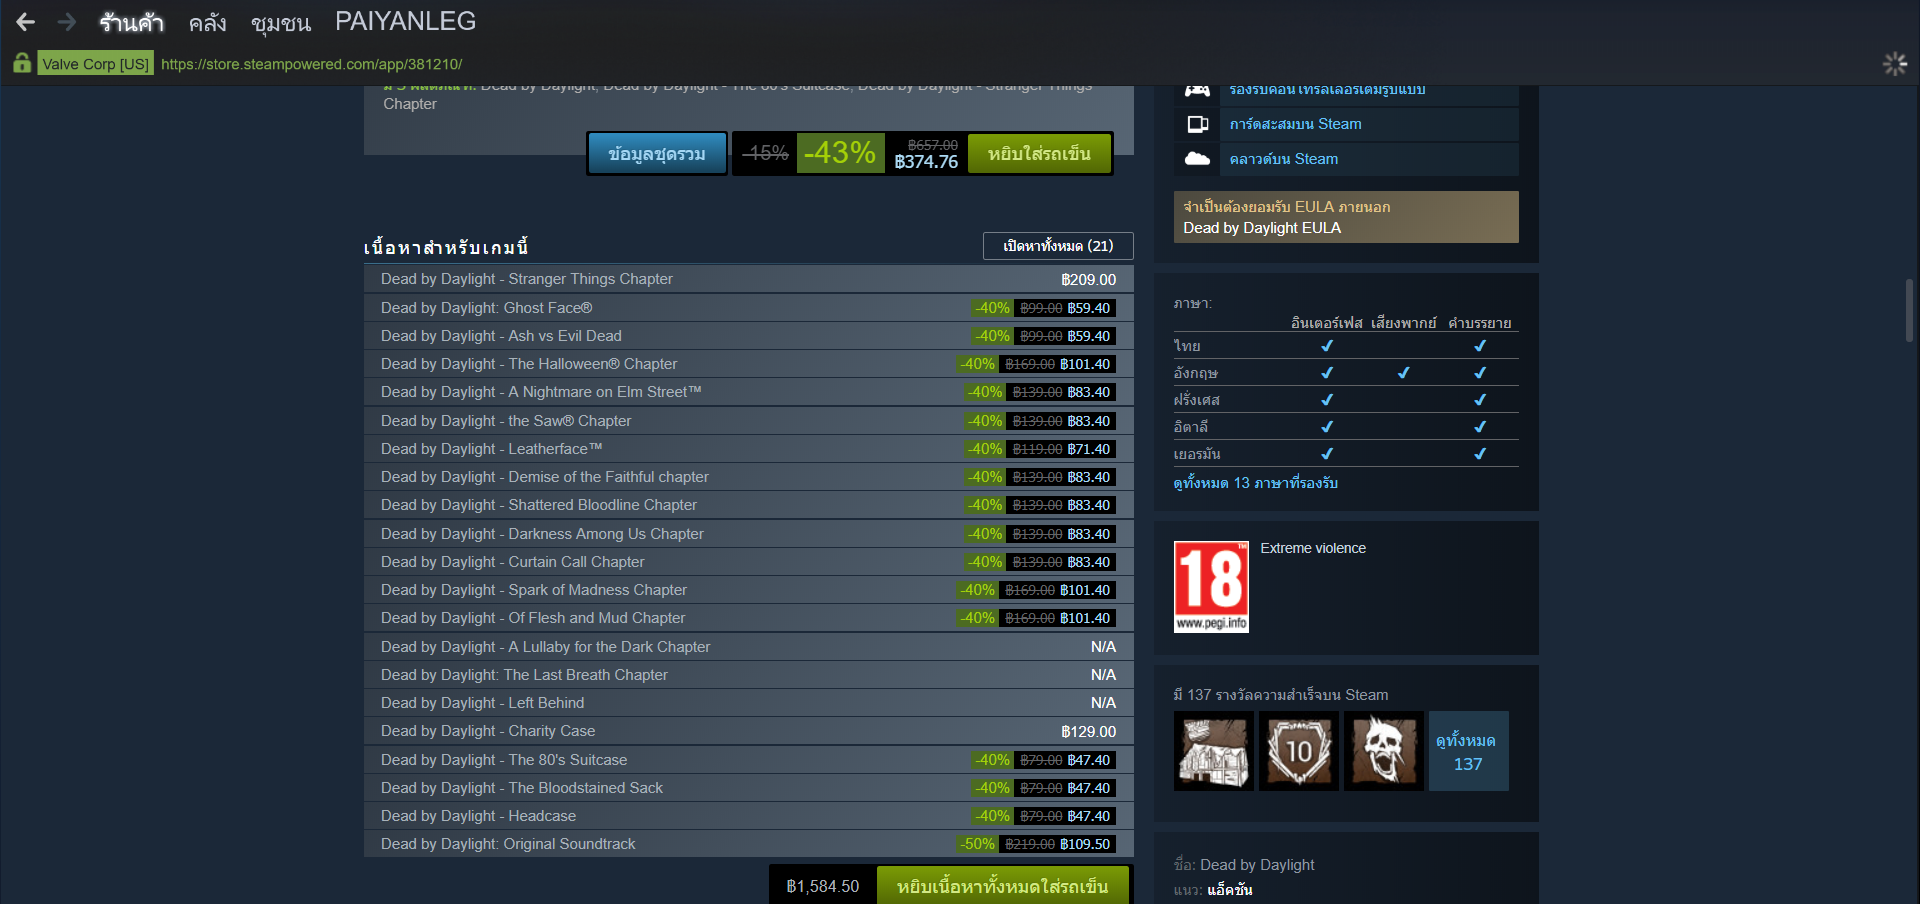Click the PEGI 18 rating badge
The height and width of the screenshot is (904, 1920).
[x=1211, y=587]
